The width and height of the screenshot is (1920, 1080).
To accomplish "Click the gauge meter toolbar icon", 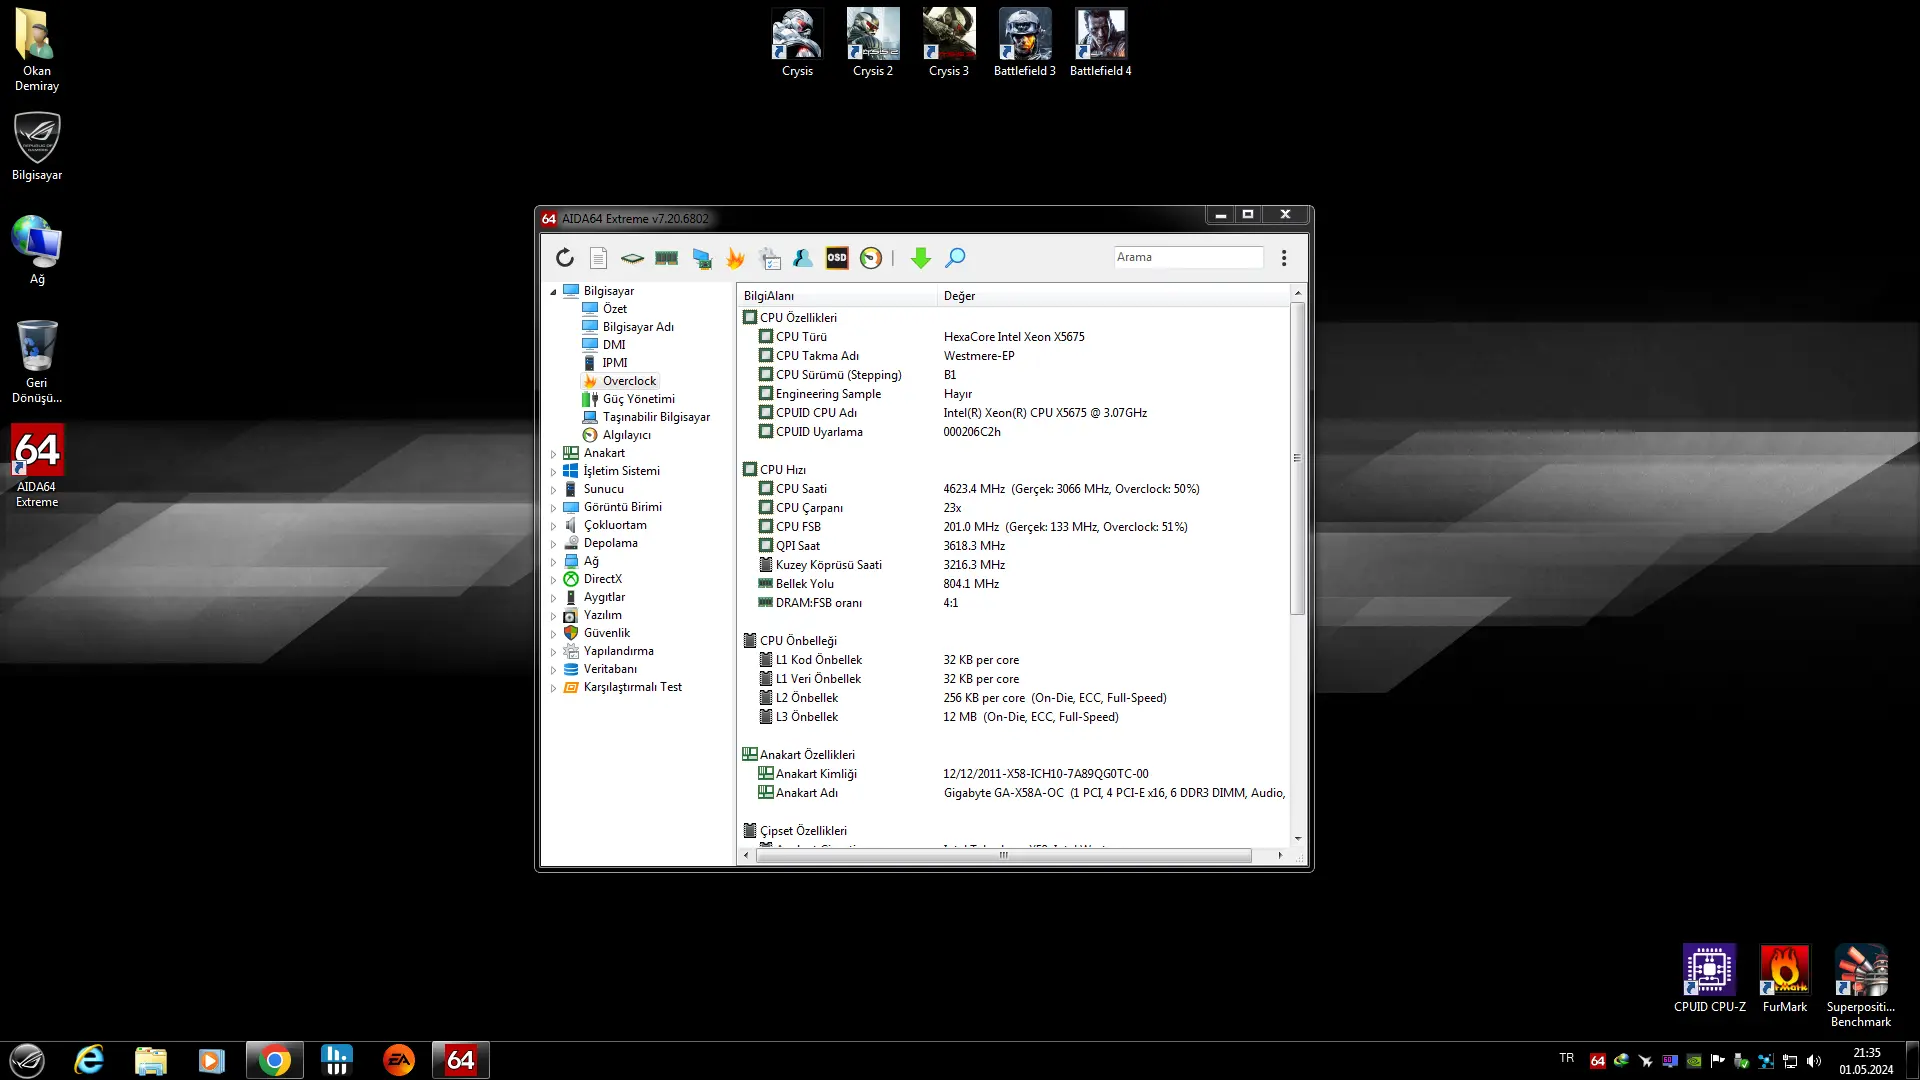I will (871, 258).
